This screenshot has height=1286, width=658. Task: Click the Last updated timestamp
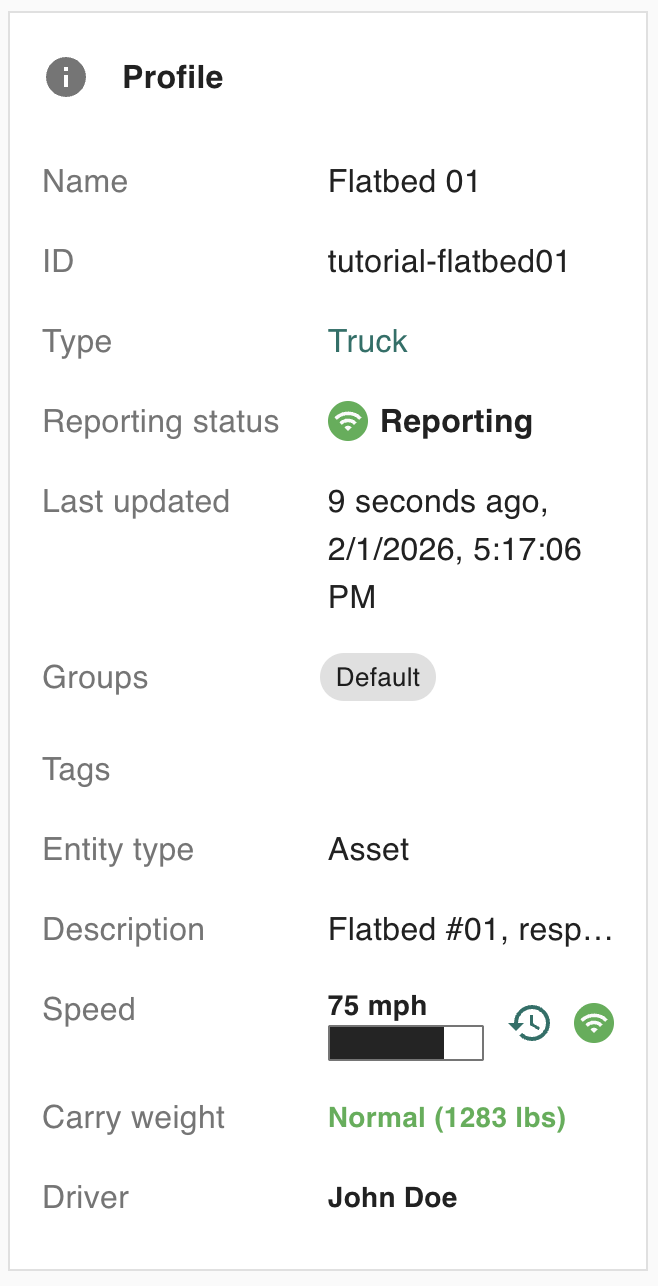tap(454, 549)
